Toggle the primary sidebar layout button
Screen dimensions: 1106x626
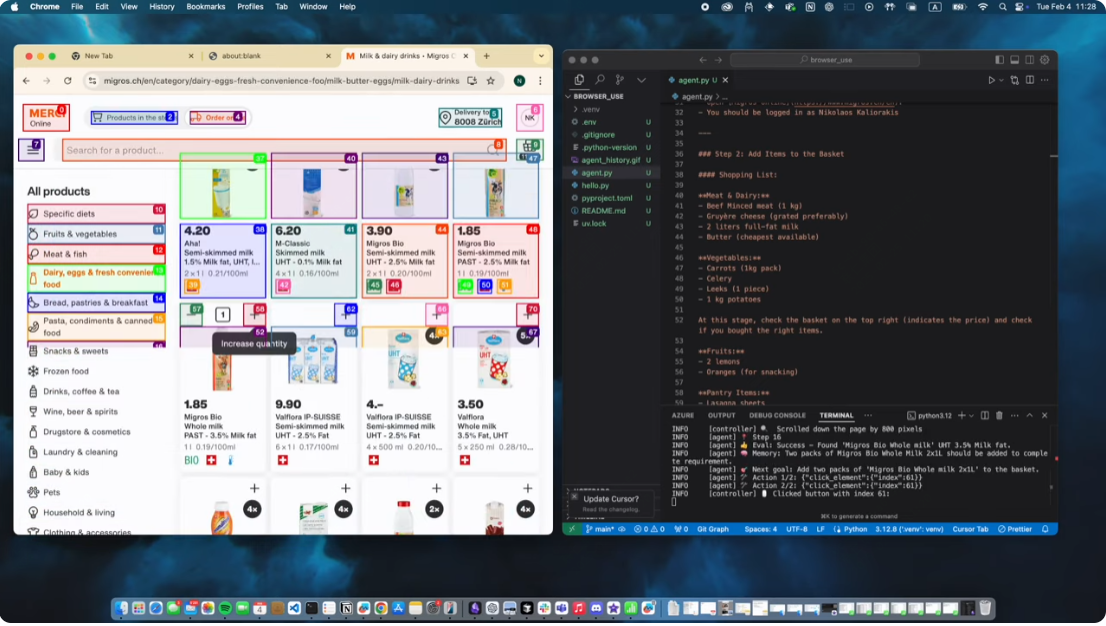pyautogui.click(x=998, y=60)
